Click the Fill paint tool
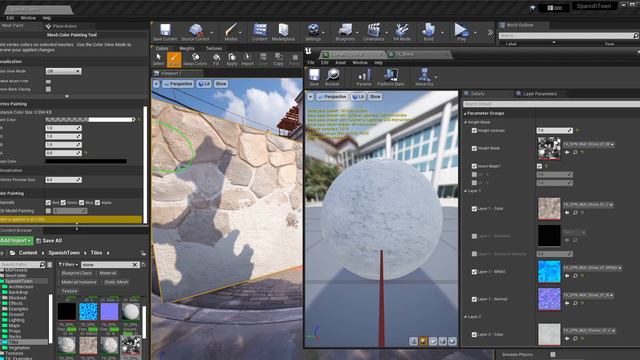Viewport: 640px width, 360px height. point(216,59)
